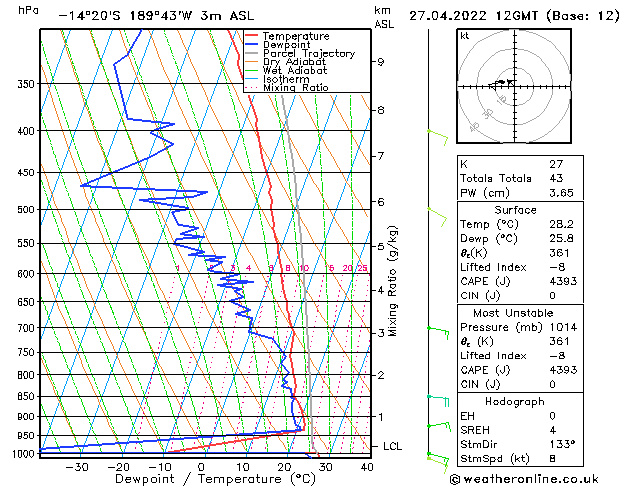629x486 pixels.
Task: Click the Mixing Ratio (g/kg) vertical axis title
Action: [x=392, y=281]
